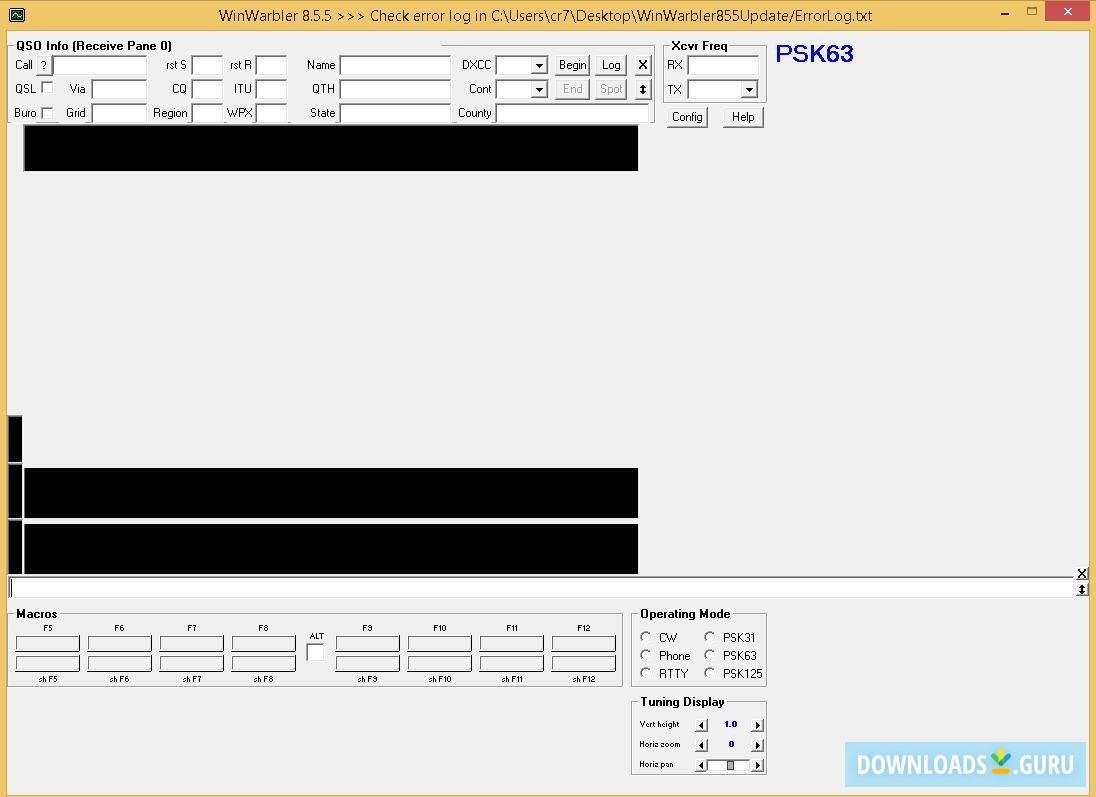Click the County input field
1096x797 pixels.
pyautogui.click(x=572, y=113)
